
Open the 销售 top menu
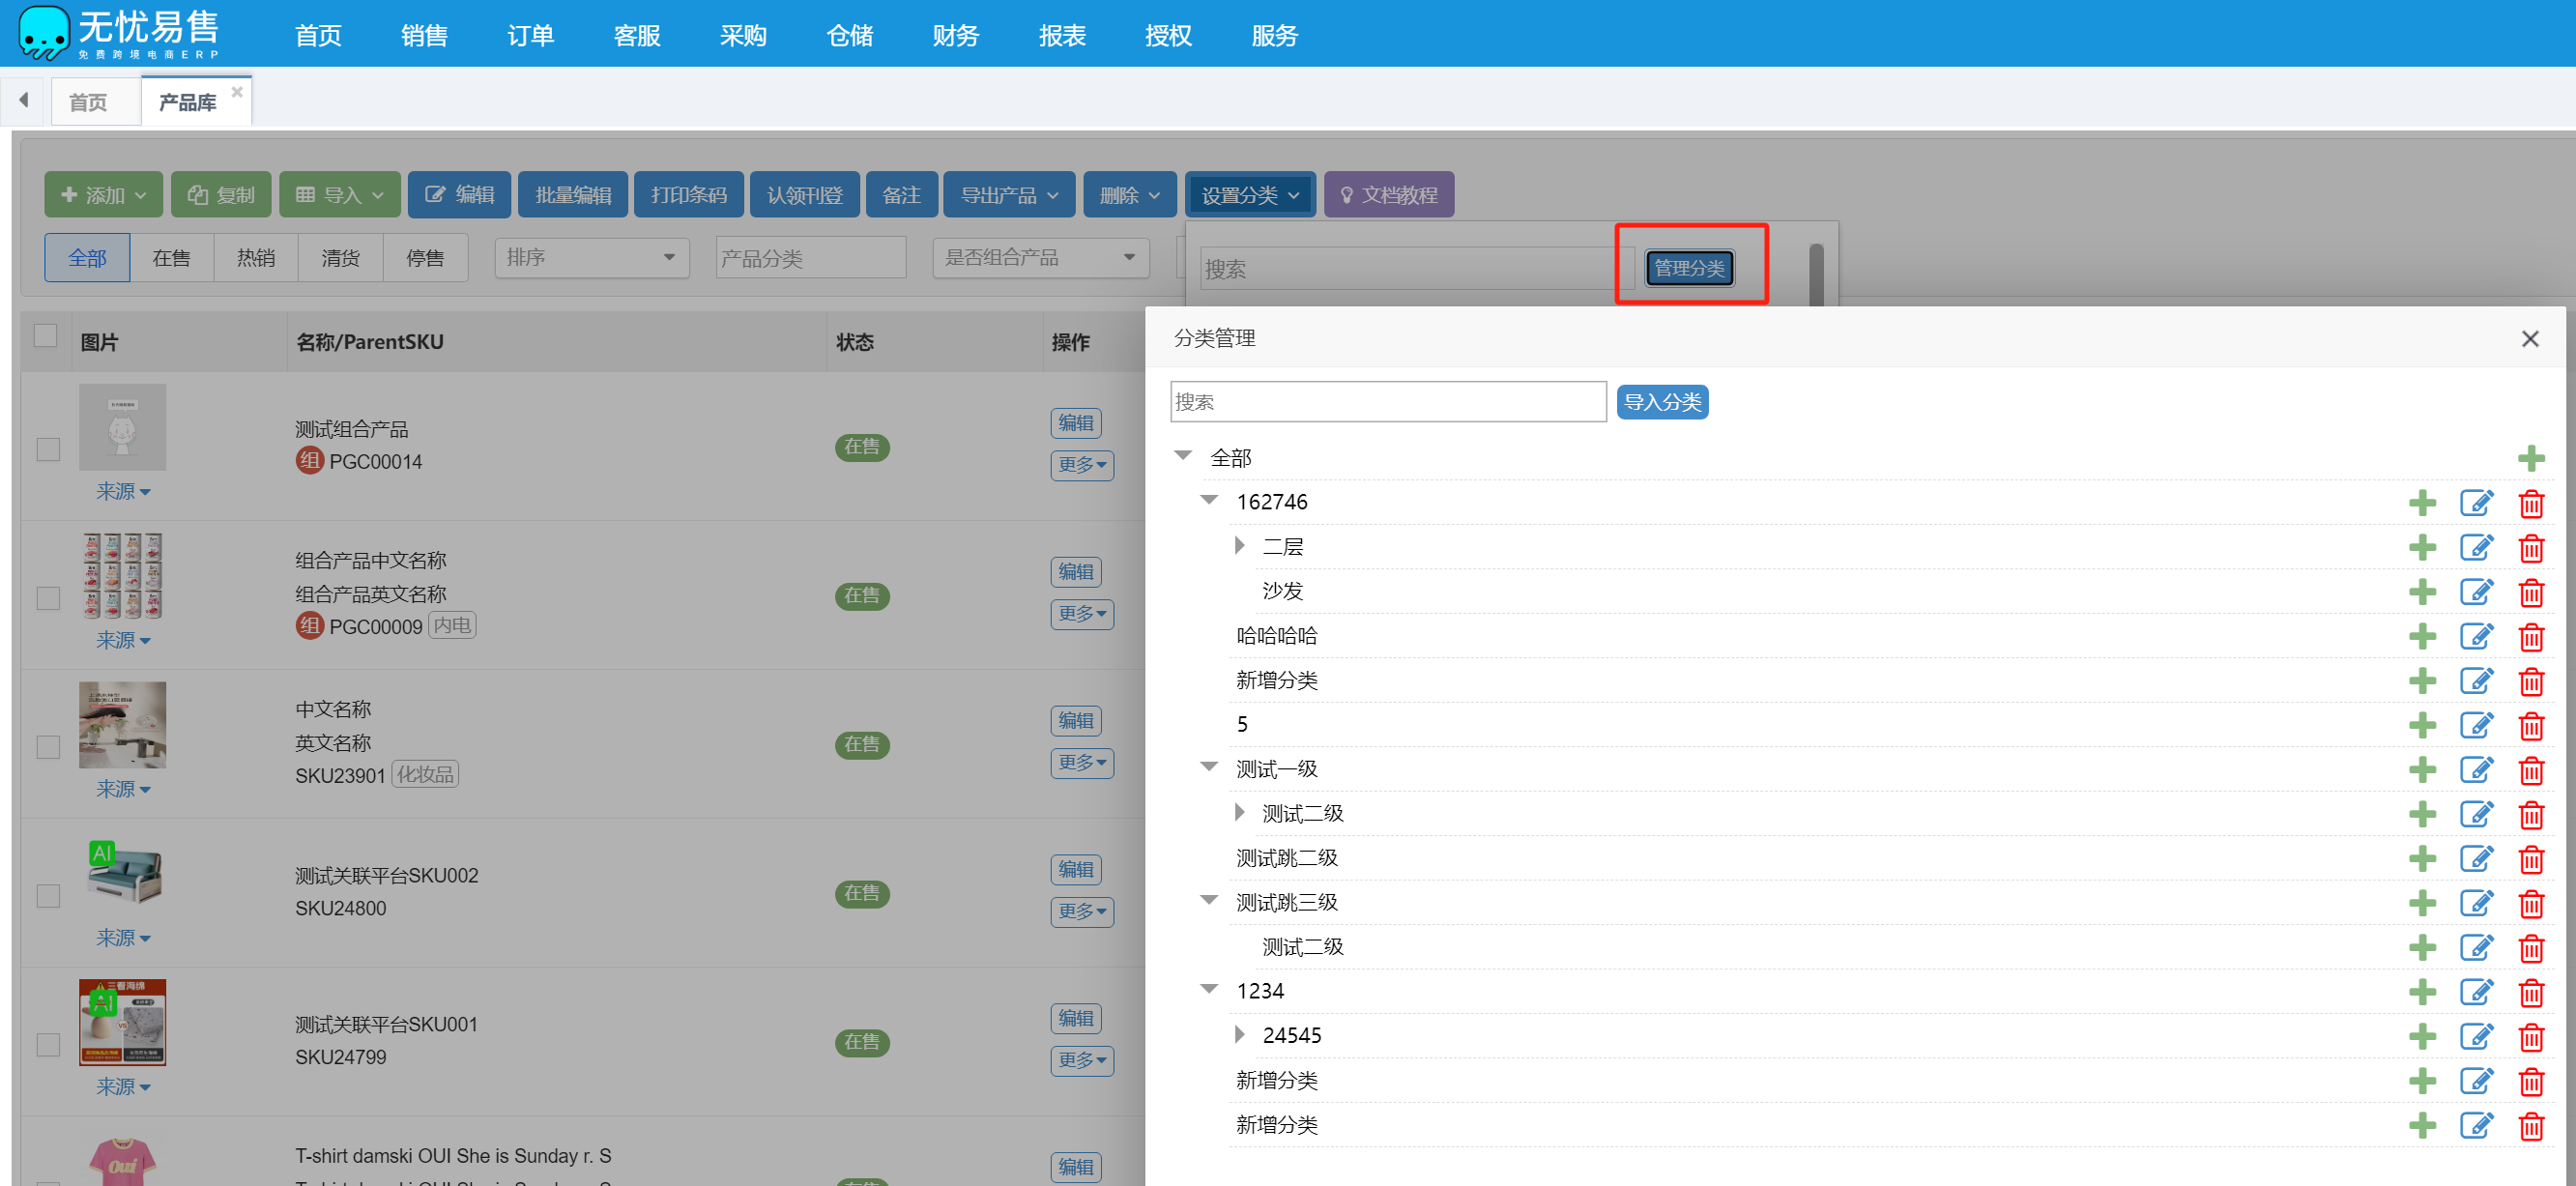(x=424, y=36)
